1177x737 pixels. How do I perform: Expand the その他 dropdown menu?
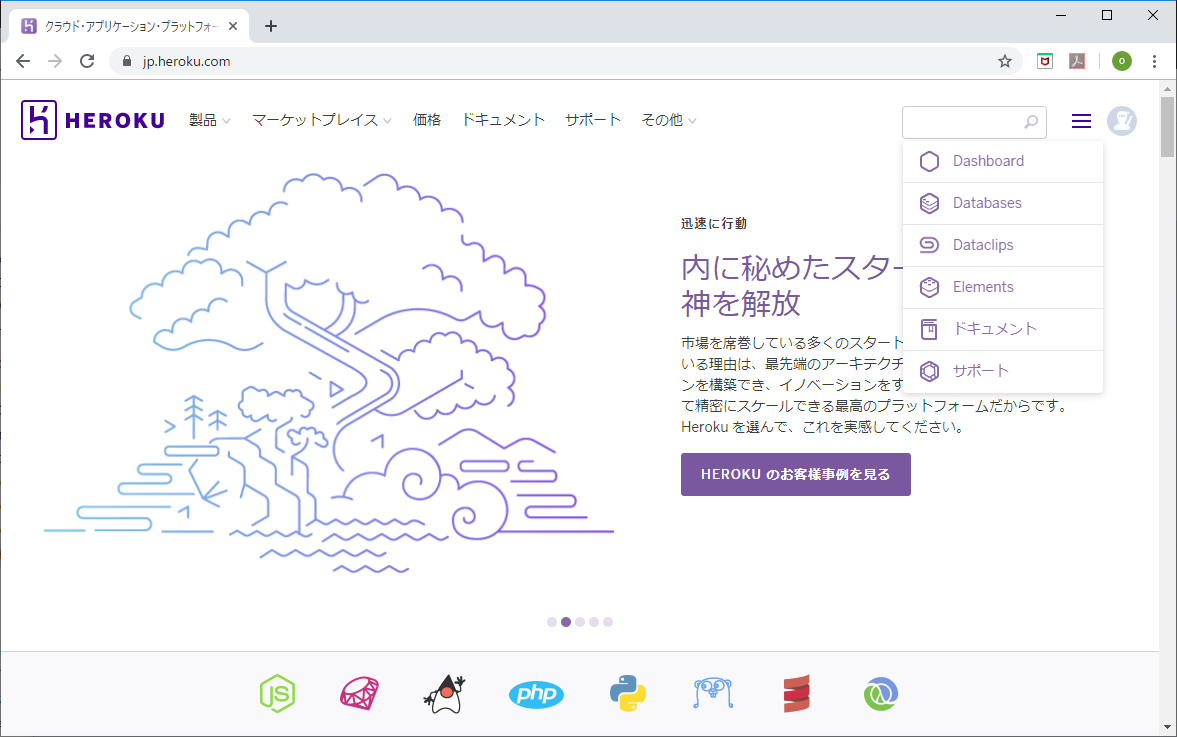tap(668, 120)
